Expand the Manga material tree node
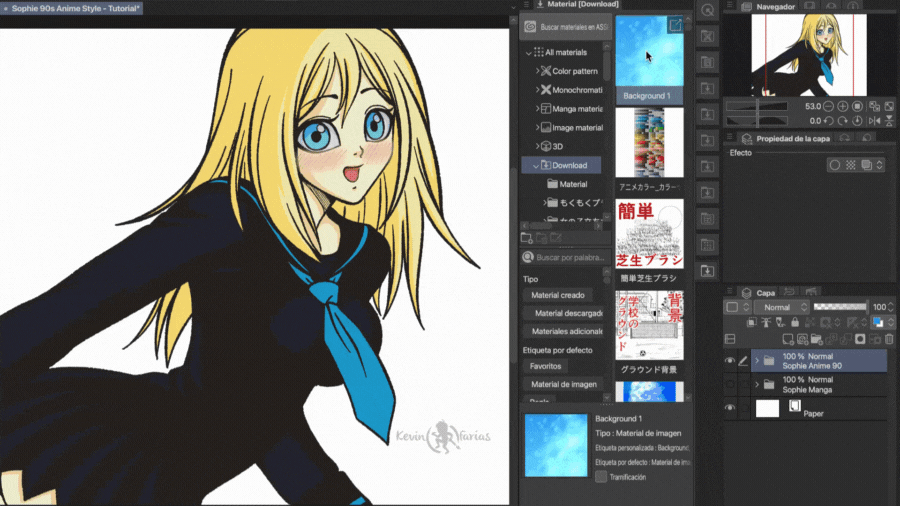The height and width of the screenshot is (506, 900). pos(537,108)
